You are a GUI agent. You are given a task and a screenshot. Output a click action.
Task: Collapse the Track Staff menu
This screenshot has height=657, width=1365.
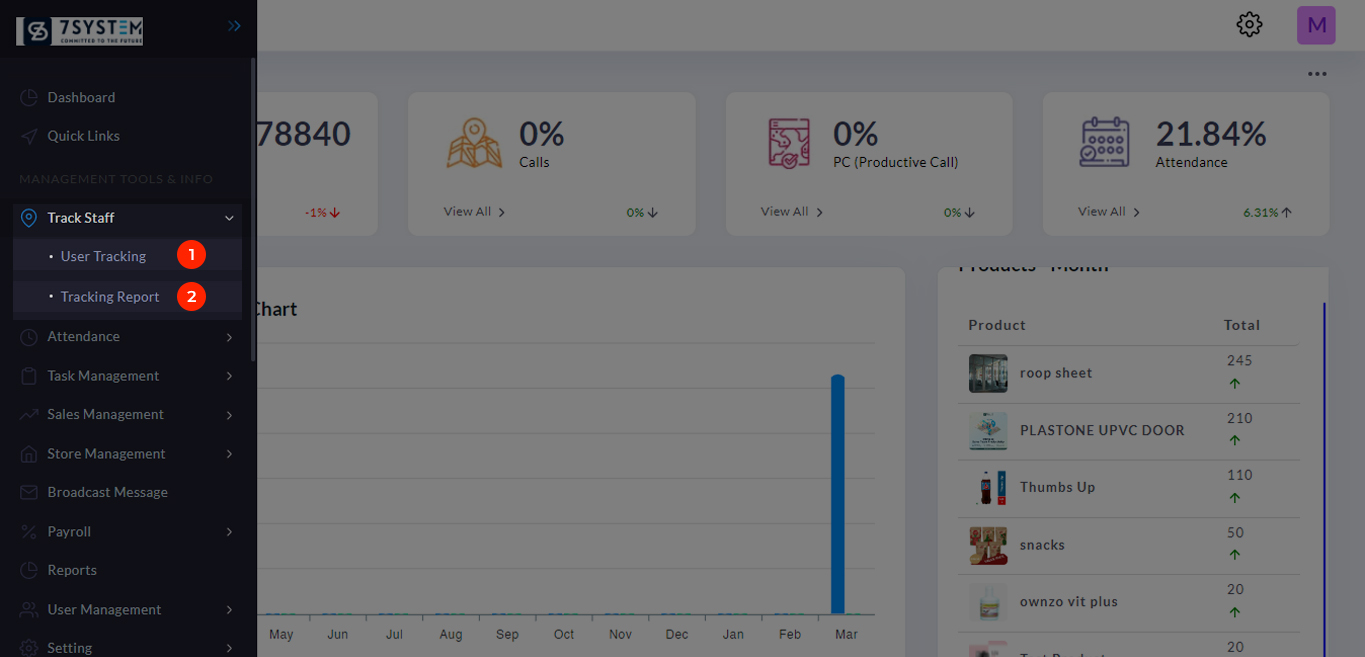(x=229, y=218)
